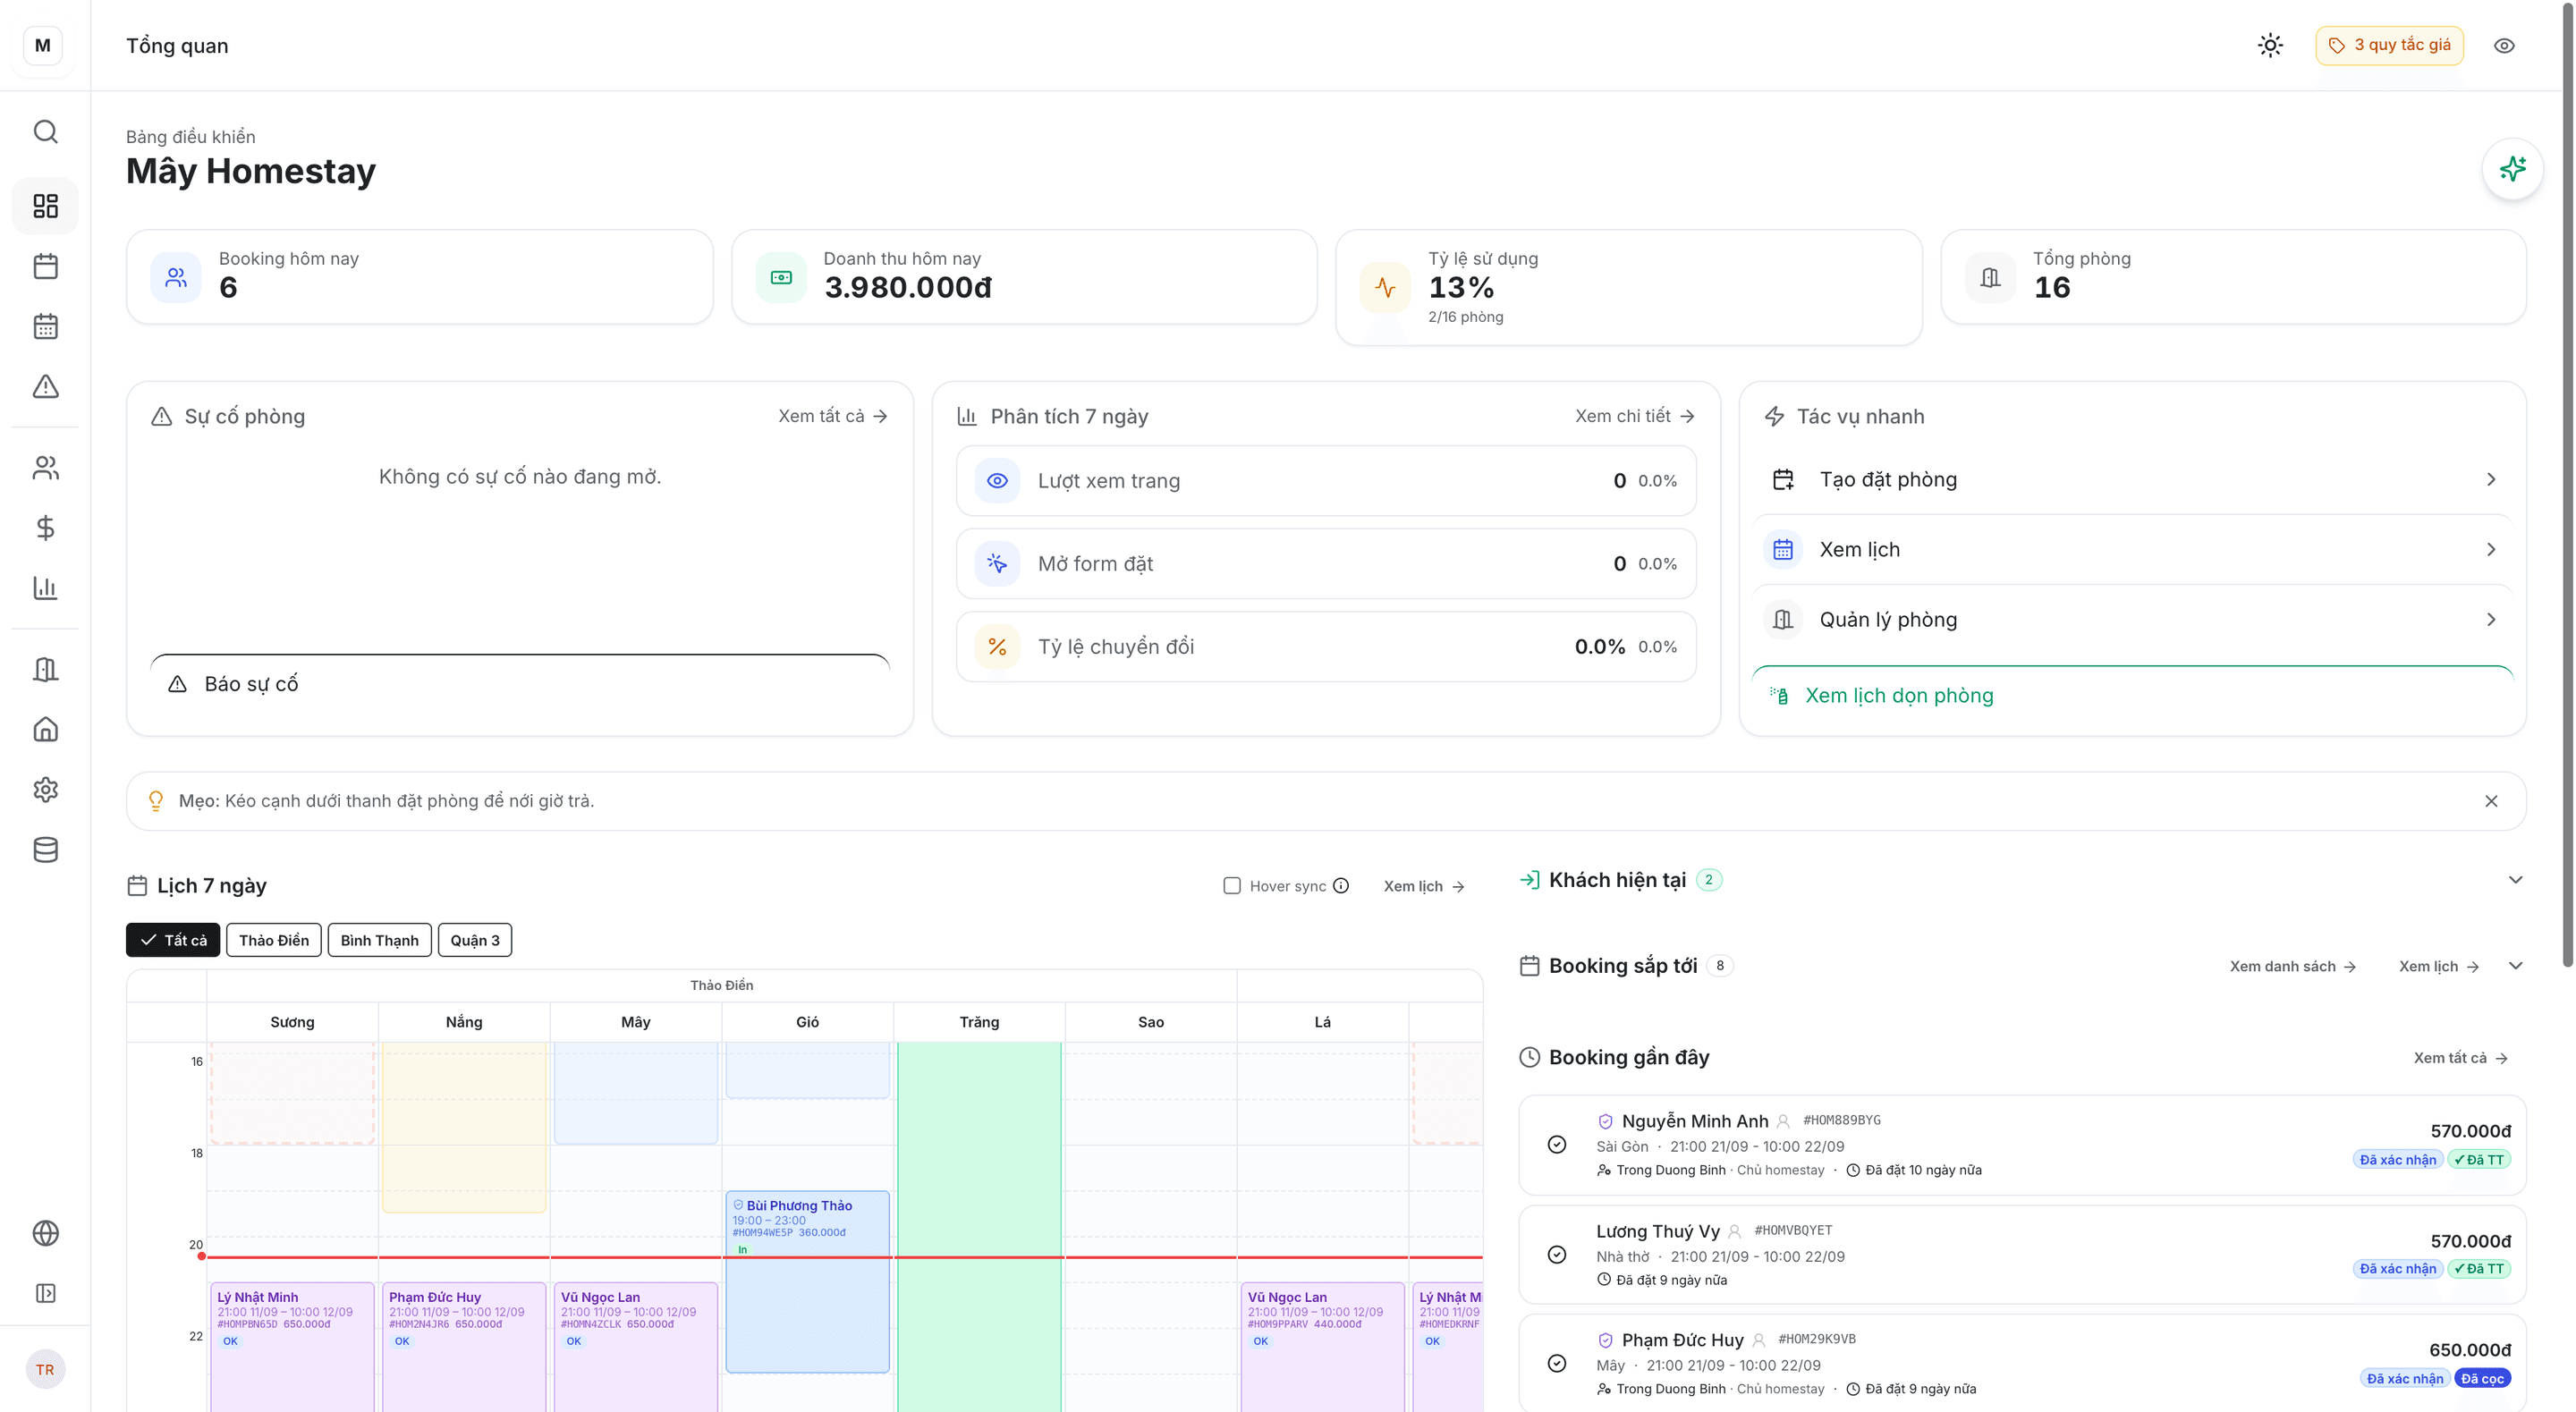Click the 3 quy tắc giá button
The image size is (2576, 1412).
(2389, 45)
